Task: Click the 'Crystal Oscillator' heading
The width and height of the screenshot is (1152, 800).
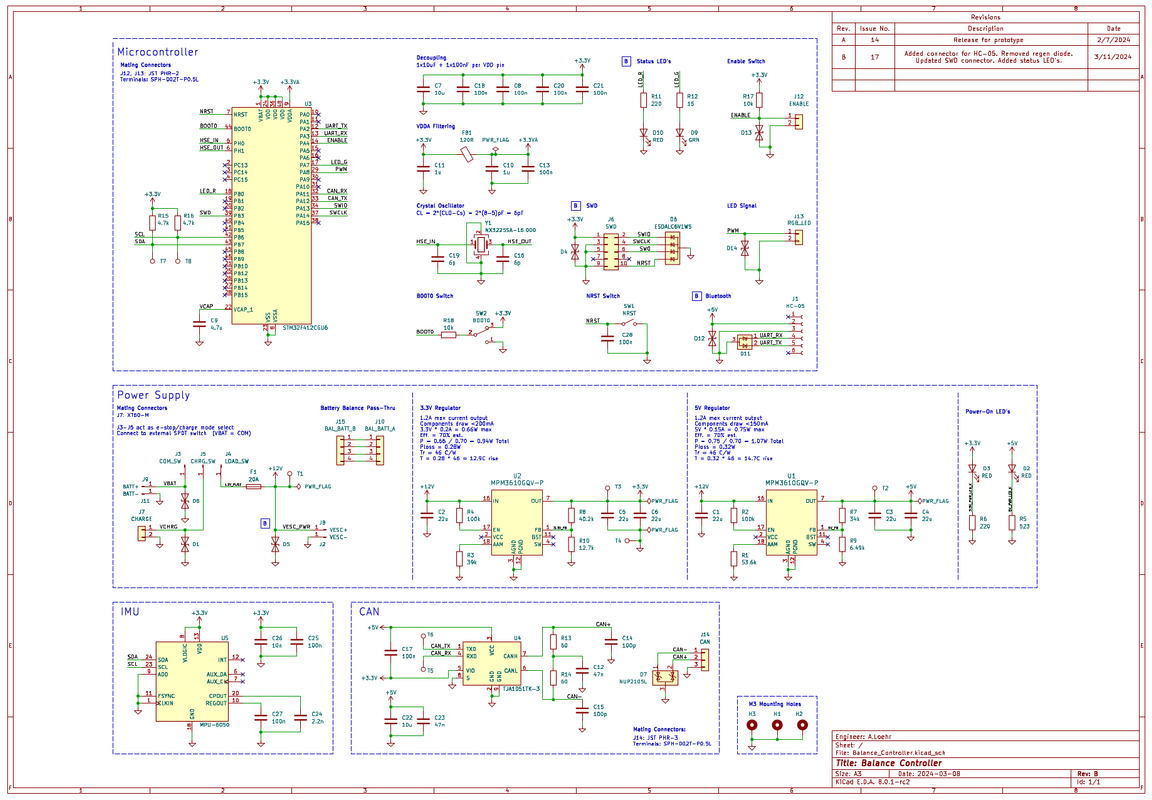Action: (440, 206)
